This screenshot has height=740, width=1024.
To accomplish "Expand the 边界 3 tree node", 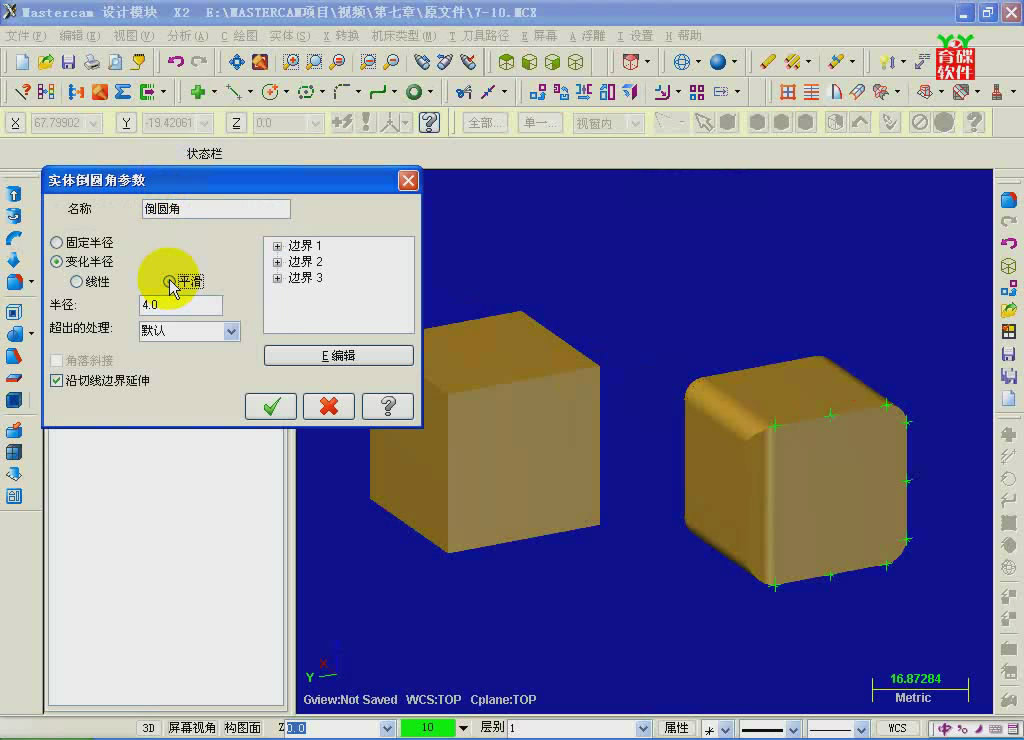I will (277, 278).
